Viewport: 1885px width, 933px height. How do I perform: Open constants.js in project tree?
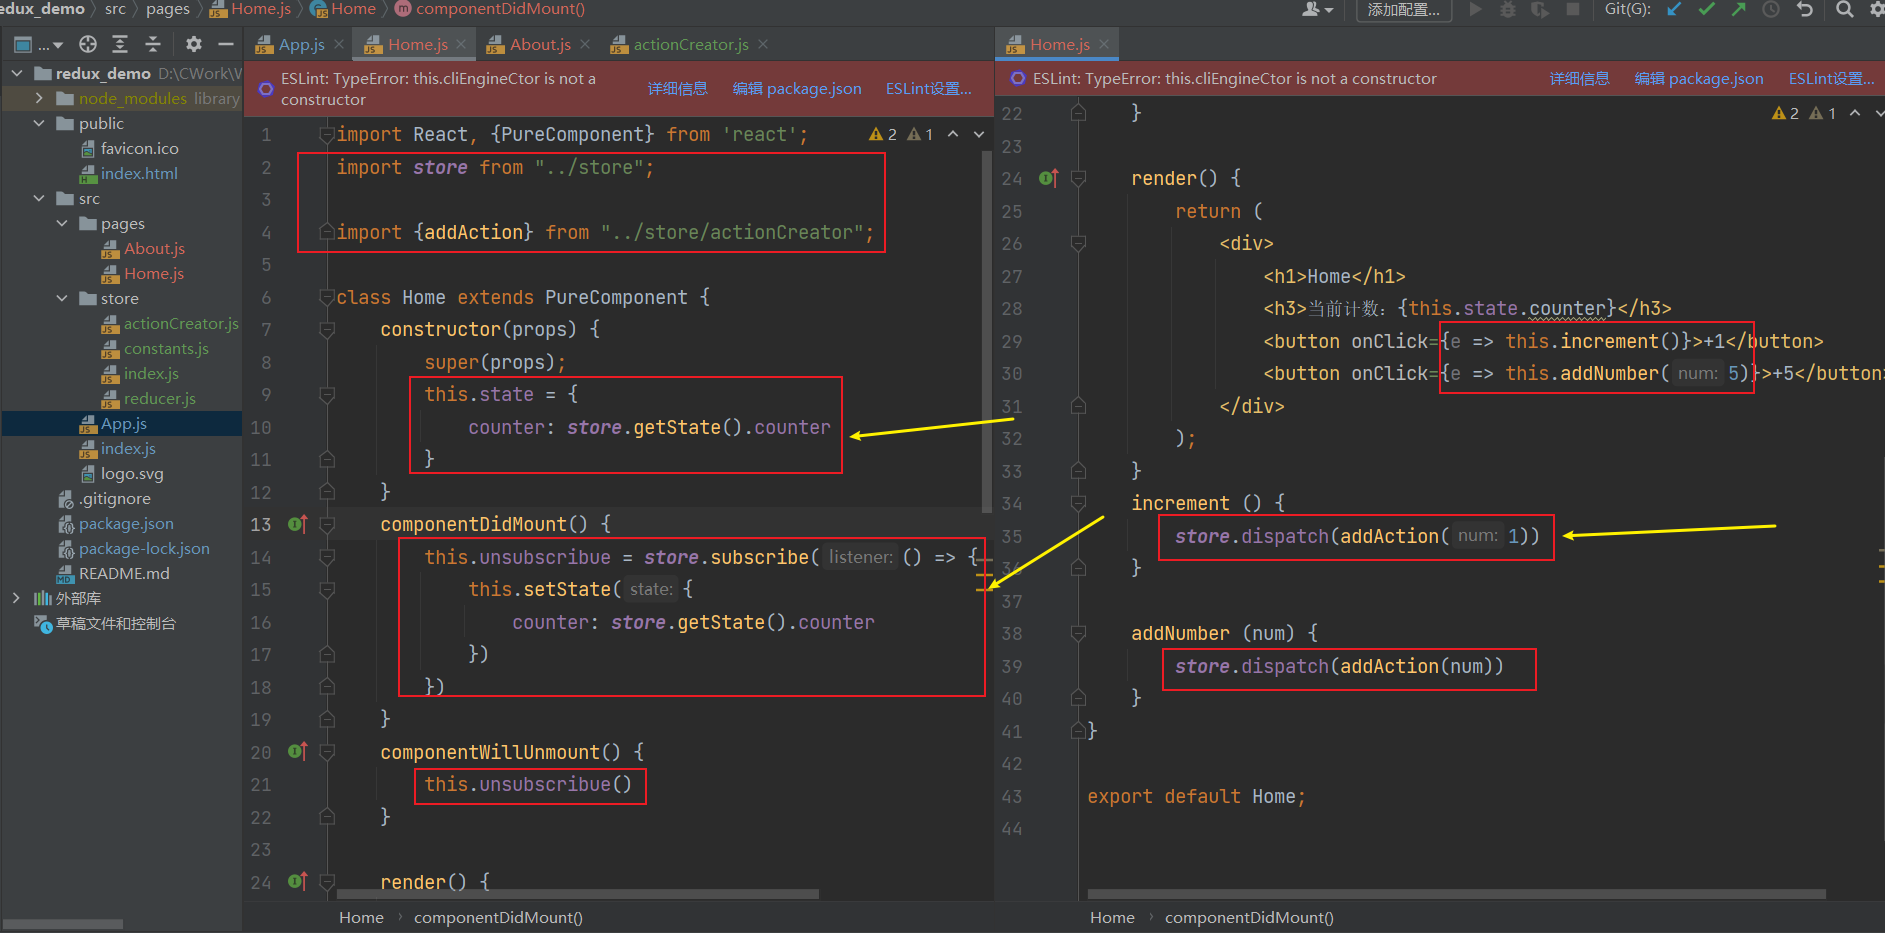[x=166, y=348]
